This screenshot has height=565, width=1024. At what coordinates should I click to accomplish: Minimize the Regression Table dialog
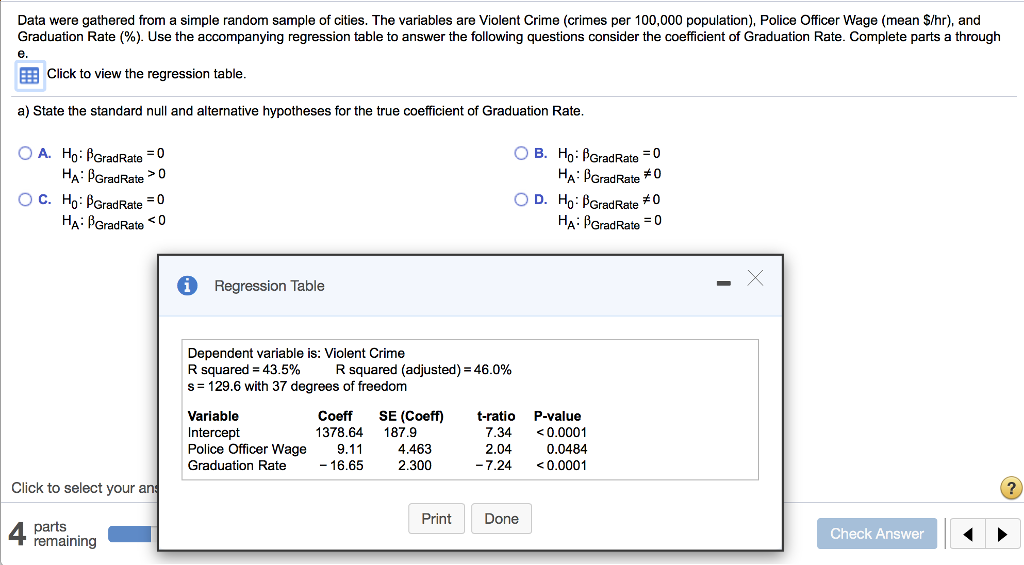click(x=724, y=283)
